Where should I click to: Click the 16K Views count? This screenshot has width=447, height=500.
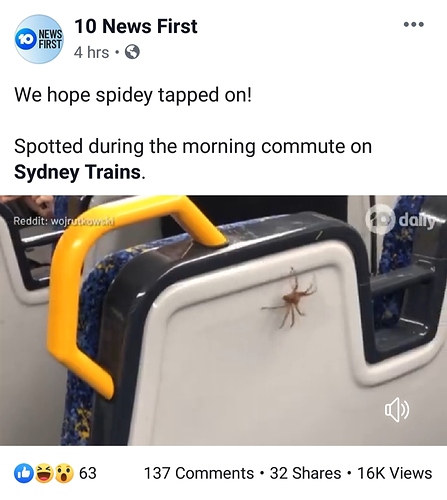click(395, 473)
